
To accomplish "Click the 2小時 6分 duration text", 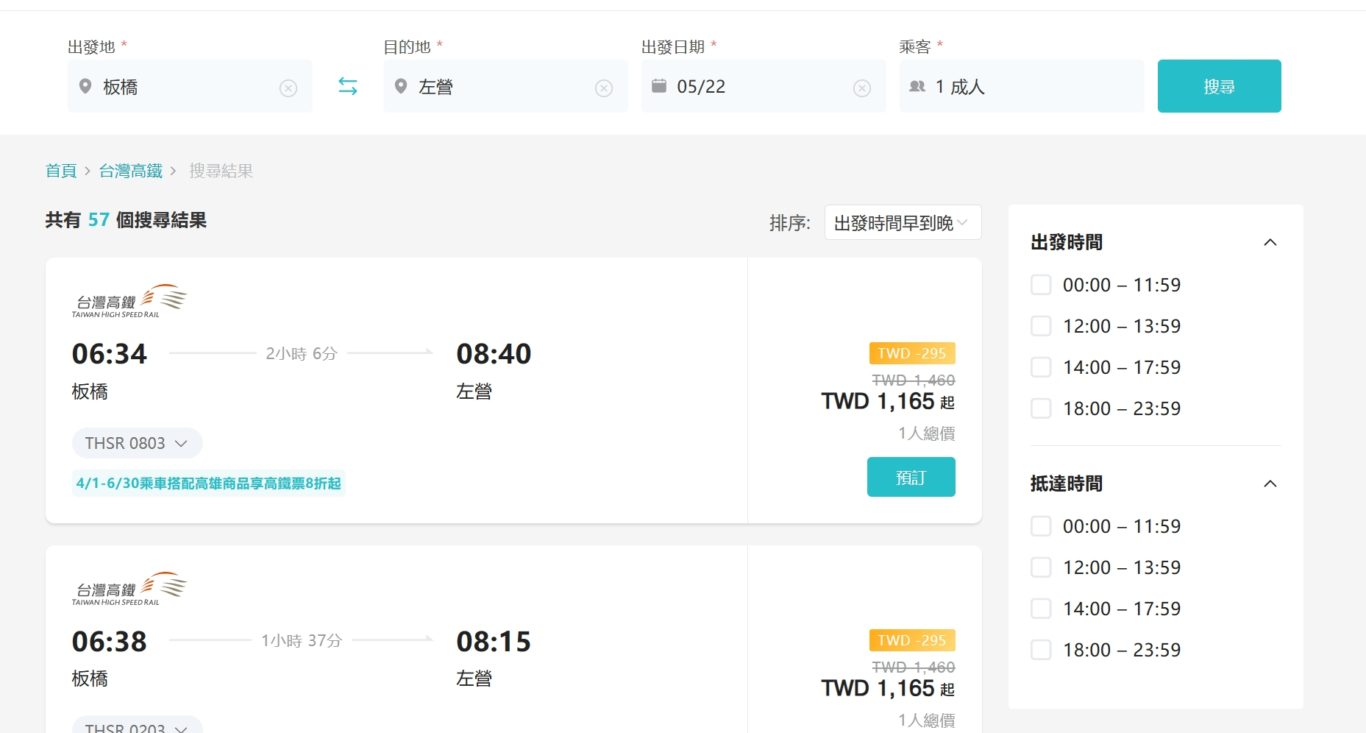I will (x=301, y=353).
